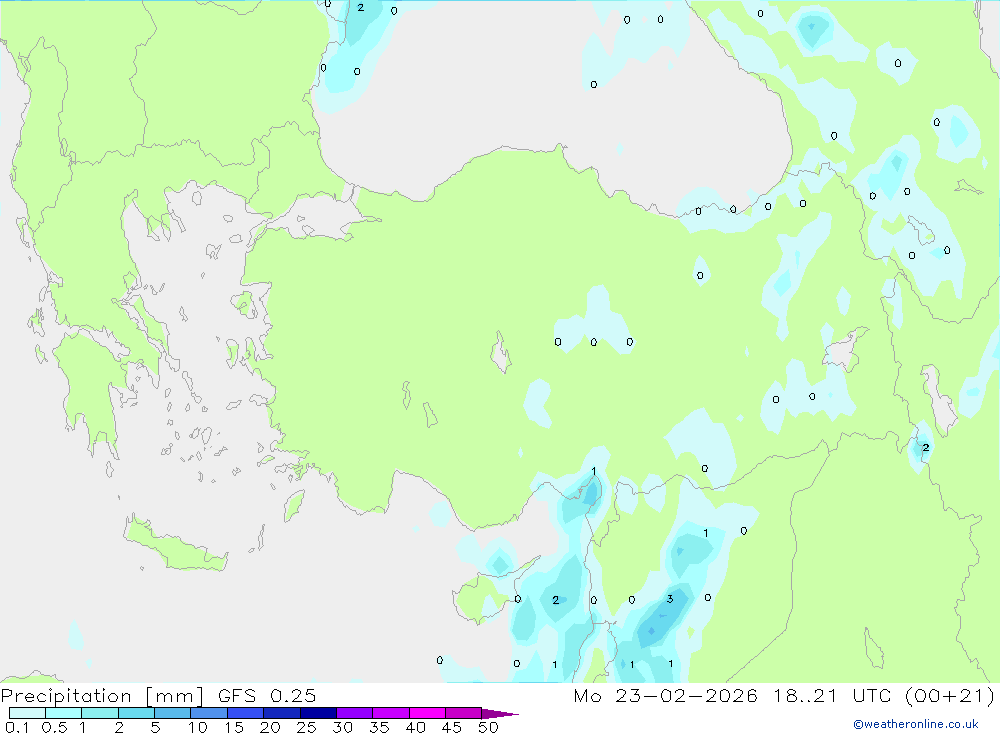1000x733 pixels.
Task: Pick the 5–10 mm blue legend swatch
Action: tap(172, 713)
